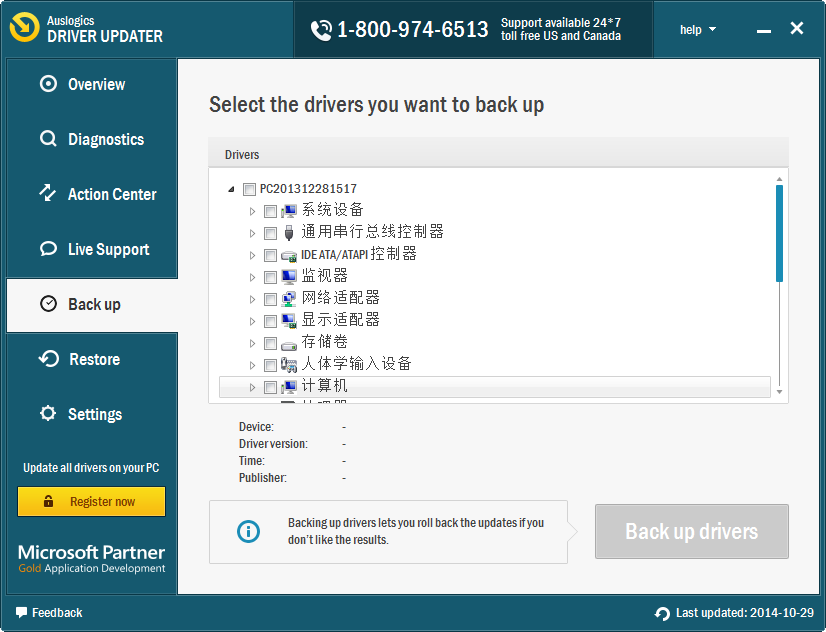The width and height of the screenshot is (826, 632).
Task: Go to the Diagnostics section
Action: (x=92, y=139)
